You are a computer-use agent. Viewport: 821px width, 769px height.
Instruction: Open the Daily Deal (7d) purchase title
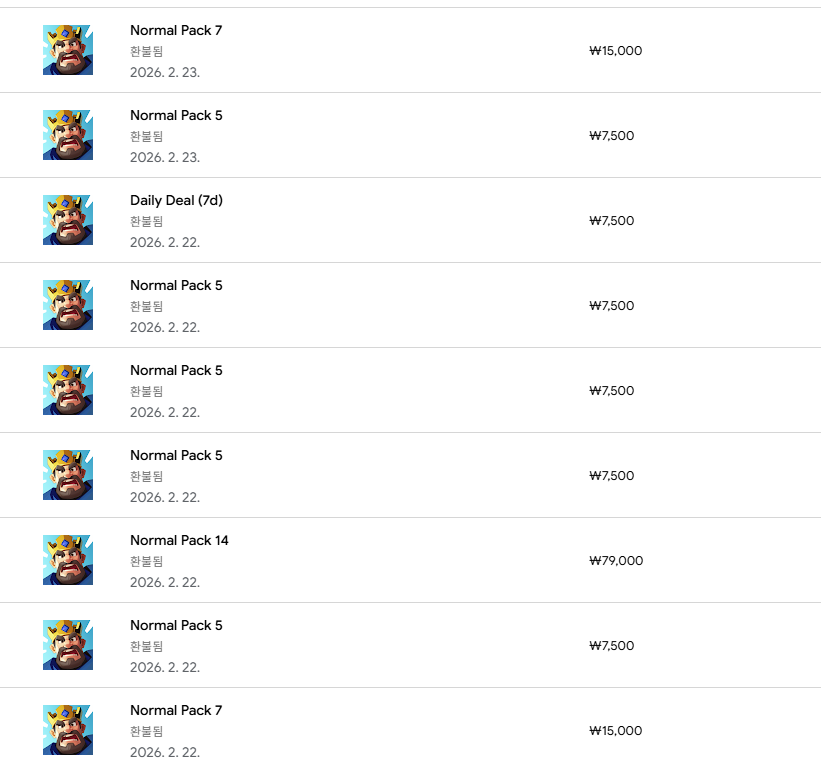tap(176, 200)
